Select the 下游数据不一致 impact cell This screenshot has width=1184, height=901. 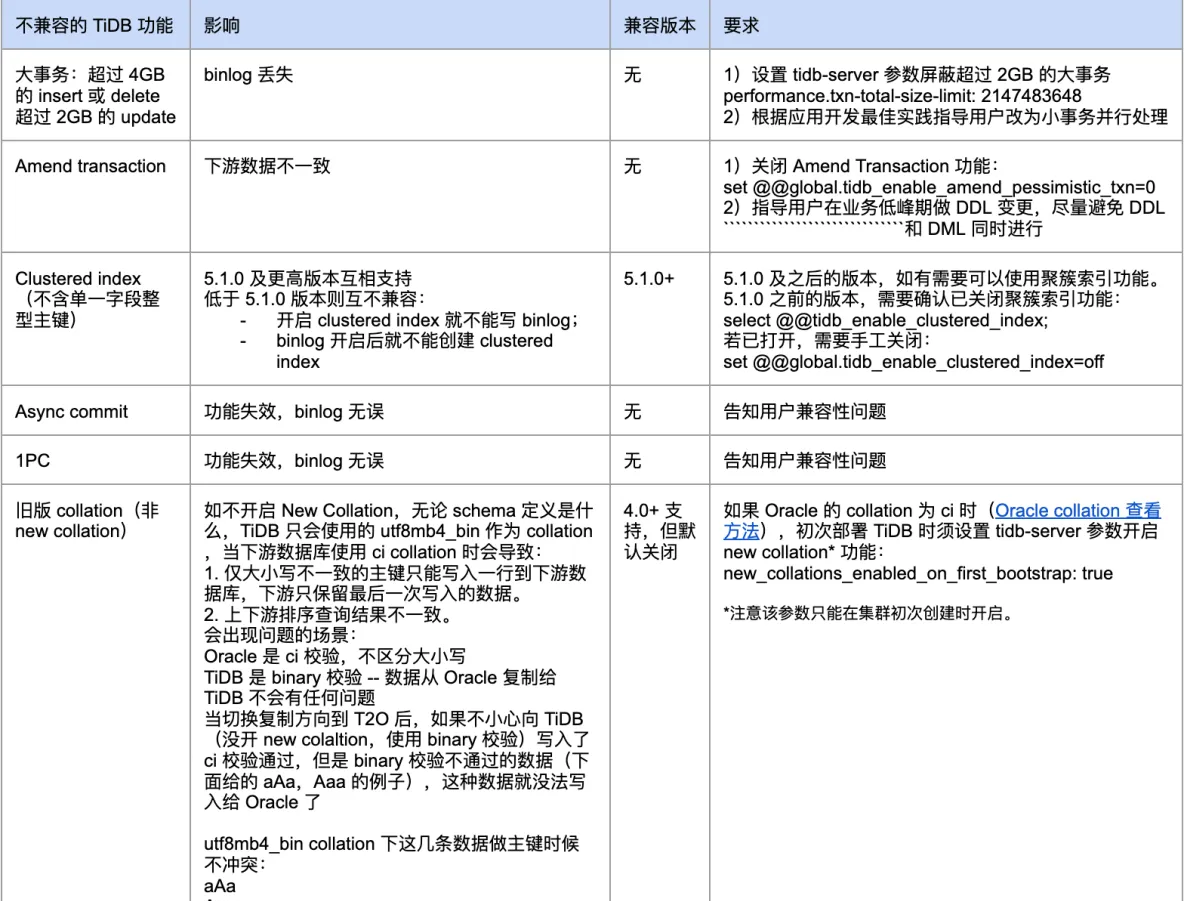coord(399,196)
